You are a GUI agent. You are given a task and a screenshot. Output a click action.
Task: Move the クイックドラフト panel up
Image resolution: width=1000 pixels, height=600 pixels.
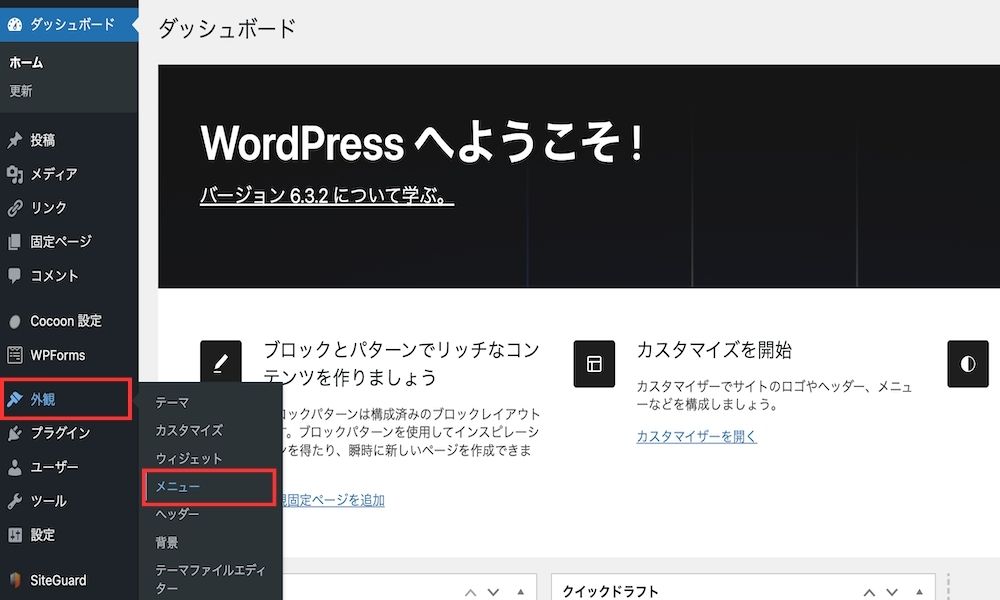(869, 592)
